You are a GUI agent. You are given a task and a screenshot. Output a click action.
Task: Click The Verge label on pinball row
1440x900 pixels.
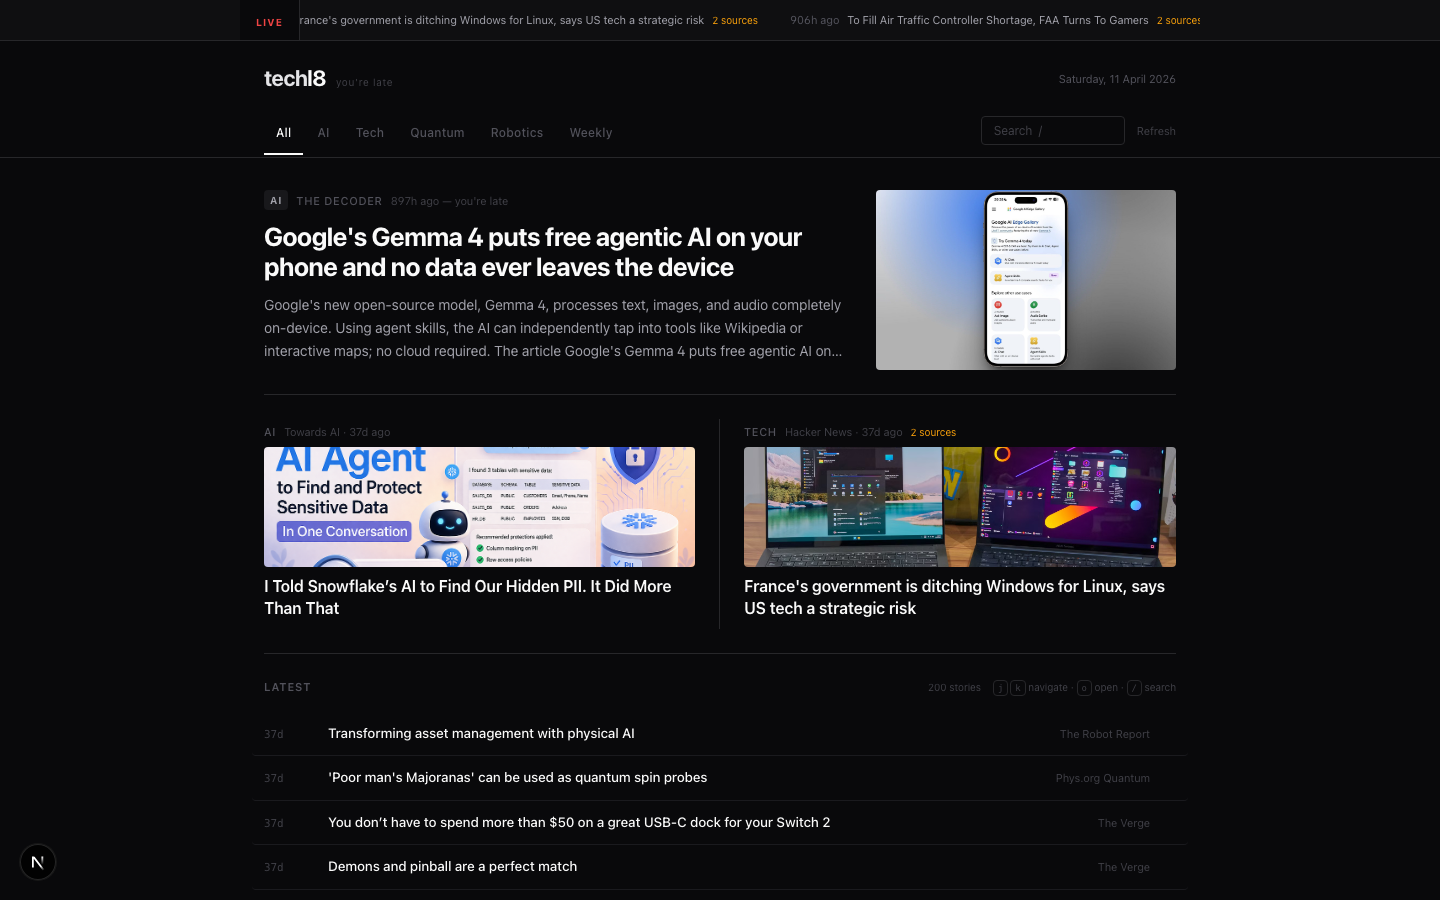click(x=1124, y=867)
